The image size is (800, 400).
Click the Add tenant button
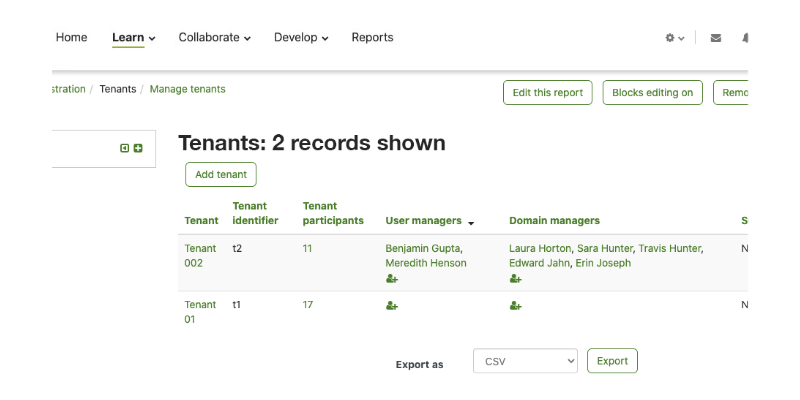[221, 174]
